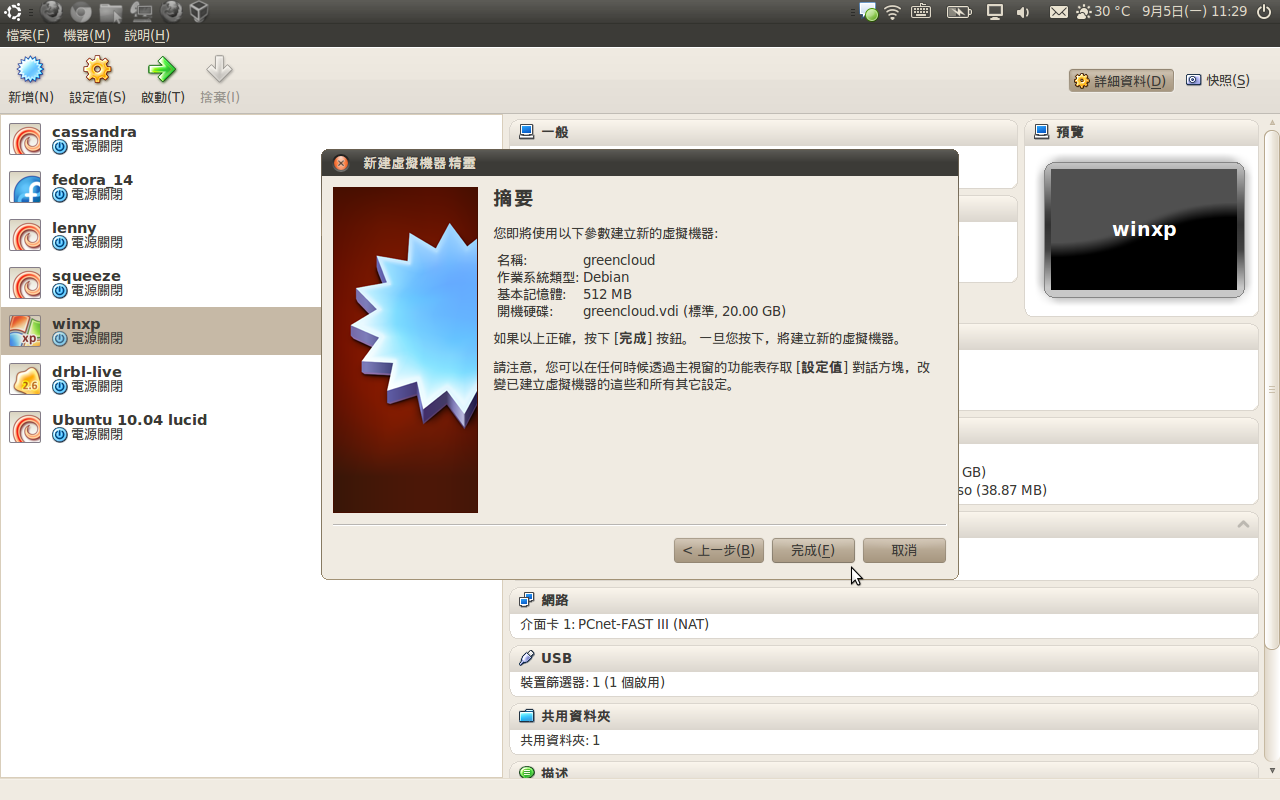
Task: Open the 機器(M) menu
Action: click(87, 35)
